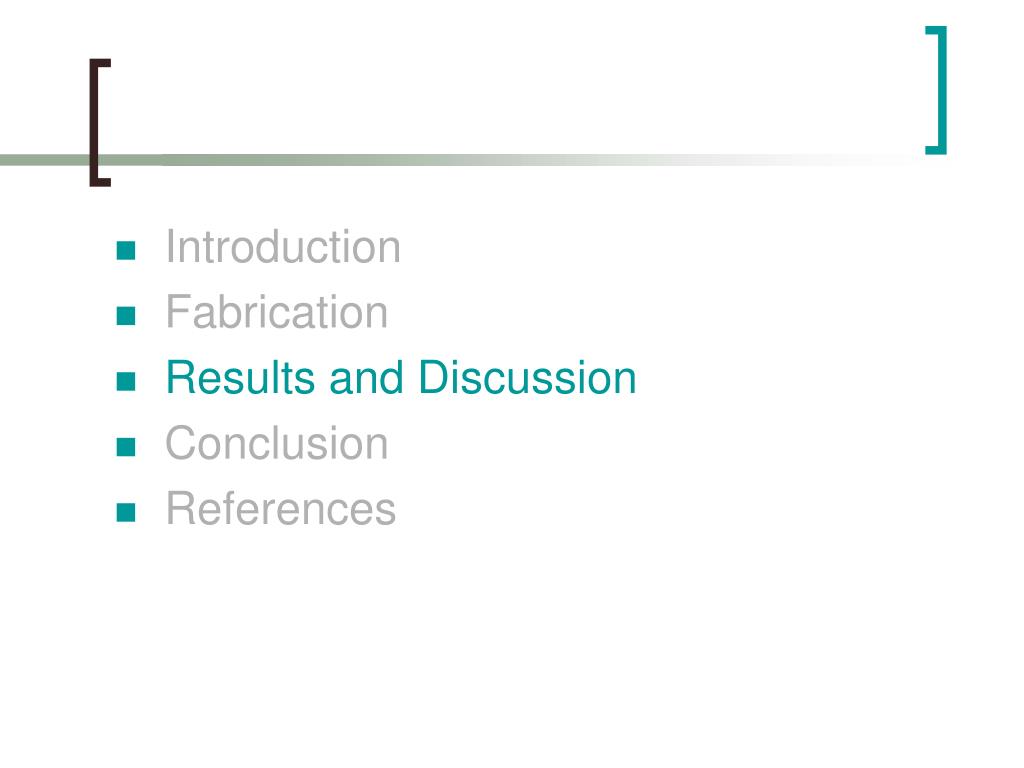Image resolution: width=1024 pixels, height=768 pixels.
Task: Click the word "and" in the highlighted line
Action: pos(366,377)
